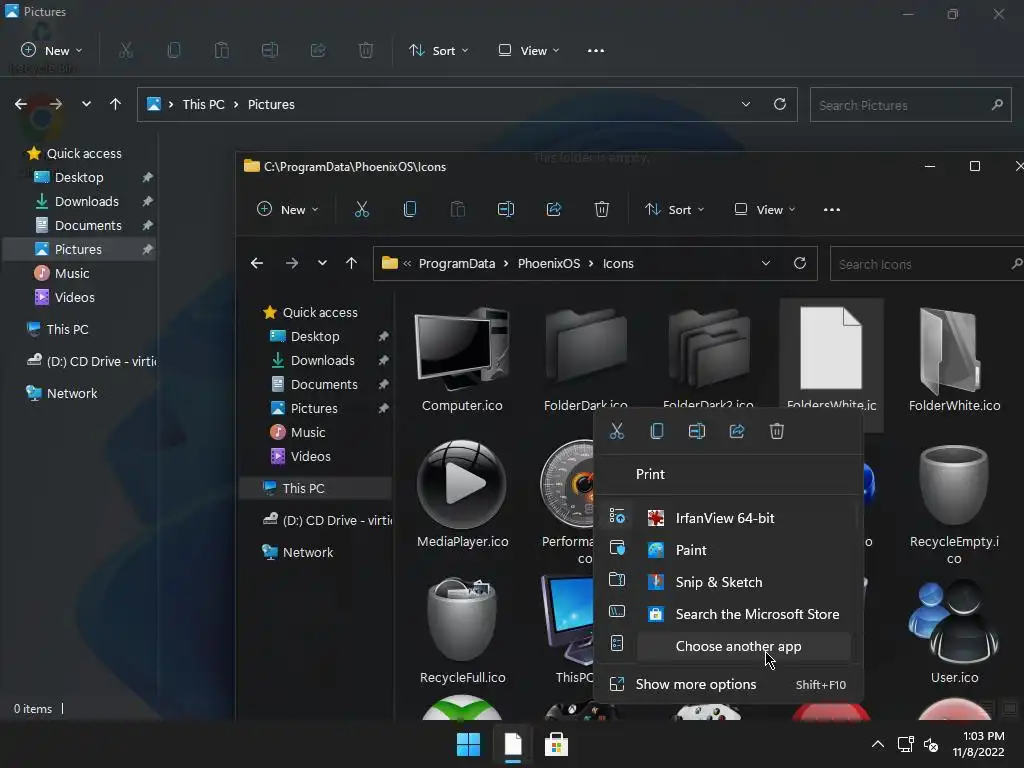
Task: Open Sort dropdown in Pictures window
Action: point(438,50)
